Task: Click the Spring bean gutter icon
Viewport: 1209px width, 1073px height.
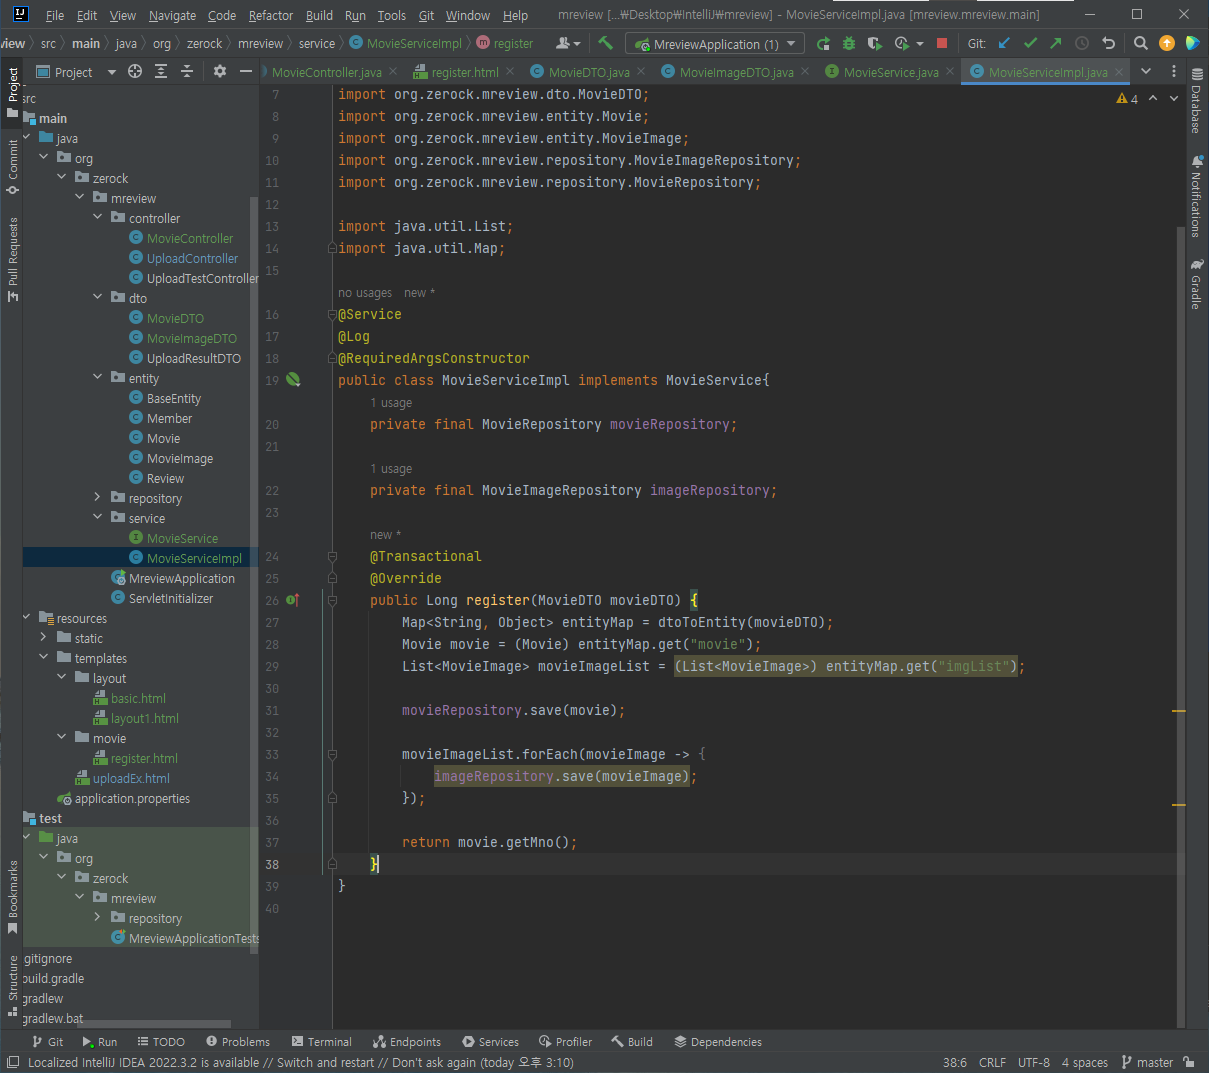Action: click(293, 380)
